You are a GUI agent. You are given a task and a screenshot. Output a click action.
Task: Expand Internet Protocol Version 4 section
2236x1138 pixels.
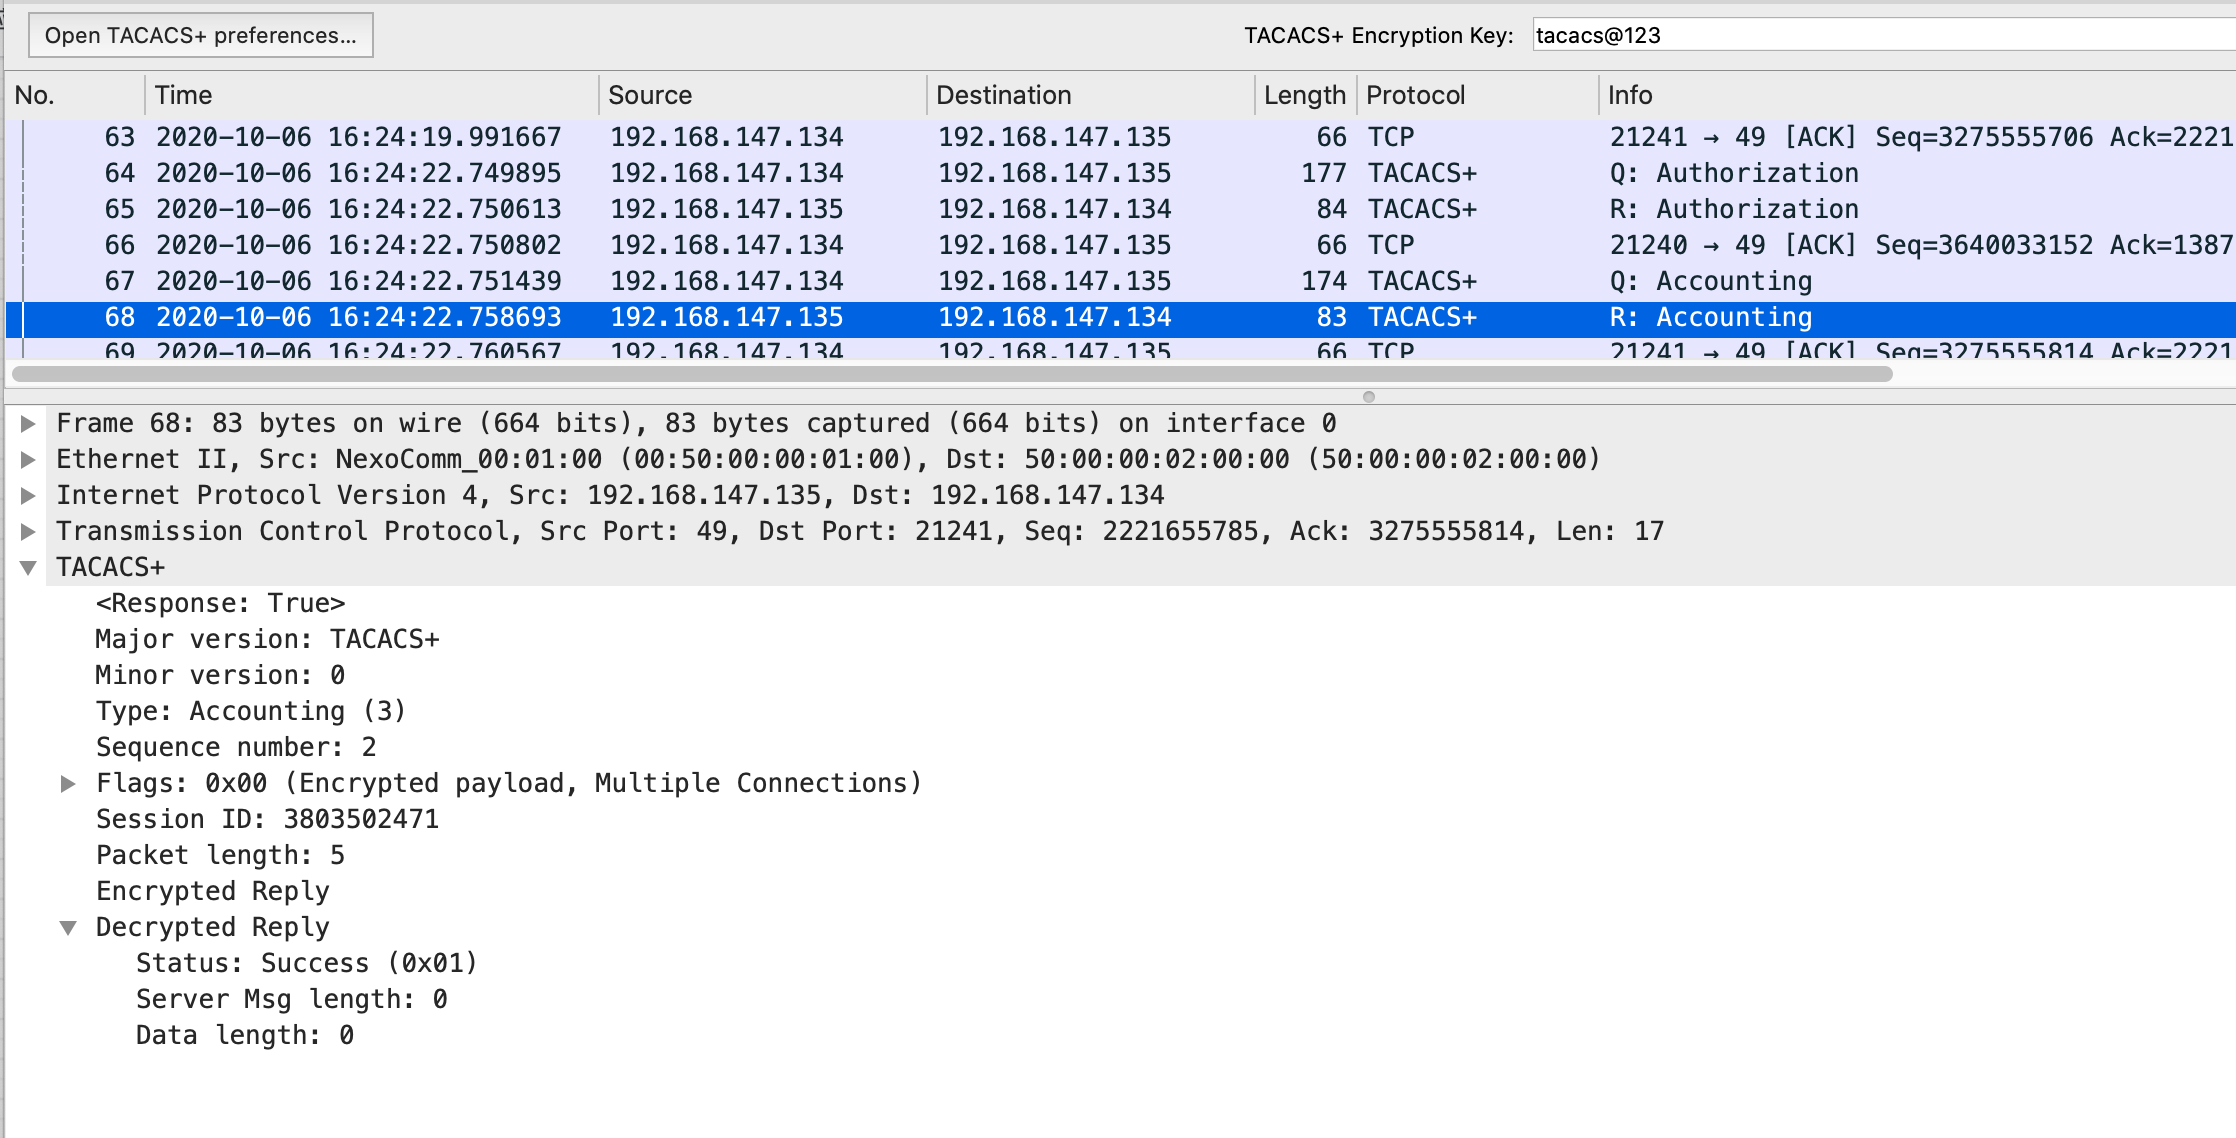pos(28,495)
